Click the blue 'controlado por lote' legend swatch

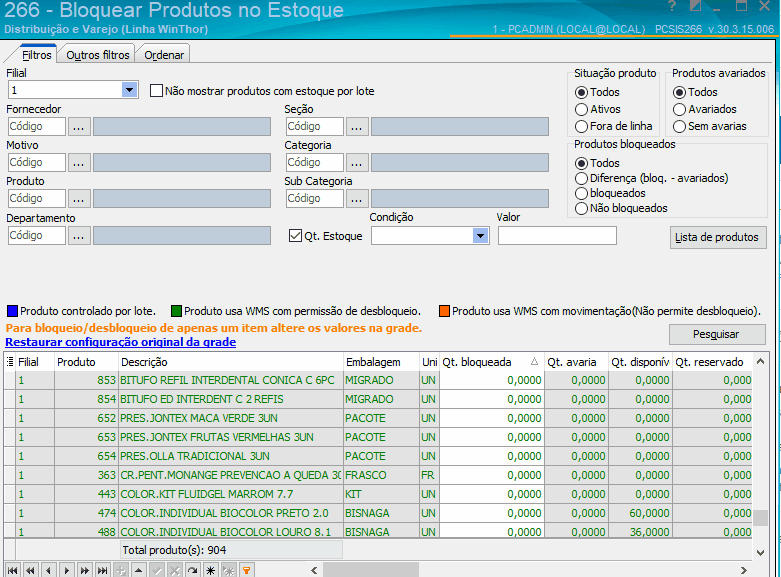[12, 311]
